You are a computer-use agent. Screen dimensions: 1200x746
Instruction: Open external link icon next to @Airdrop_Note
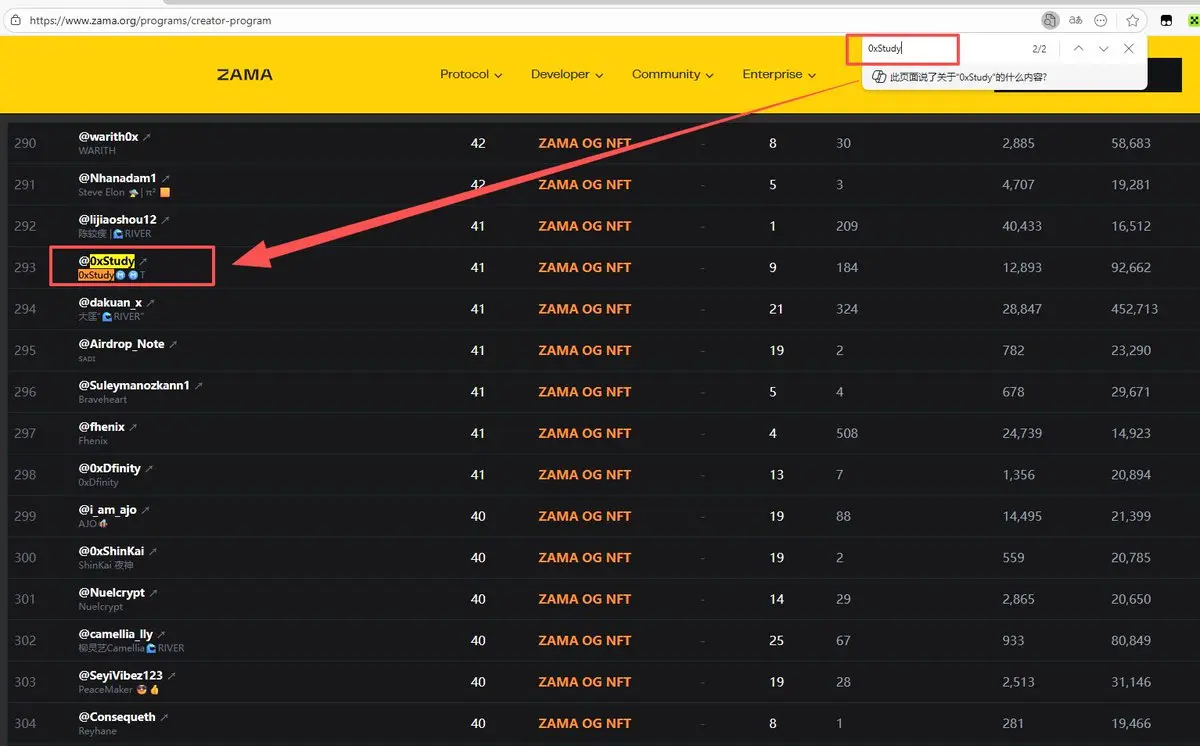tap(173, 344)
